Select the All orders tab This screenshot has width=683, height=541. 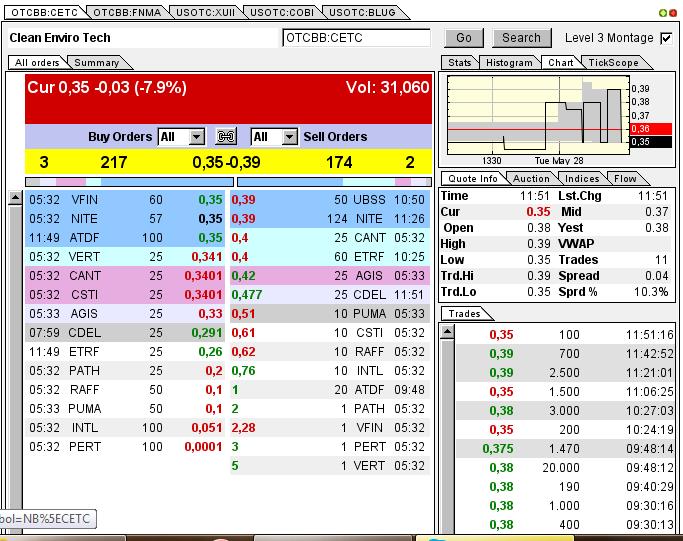37,63
